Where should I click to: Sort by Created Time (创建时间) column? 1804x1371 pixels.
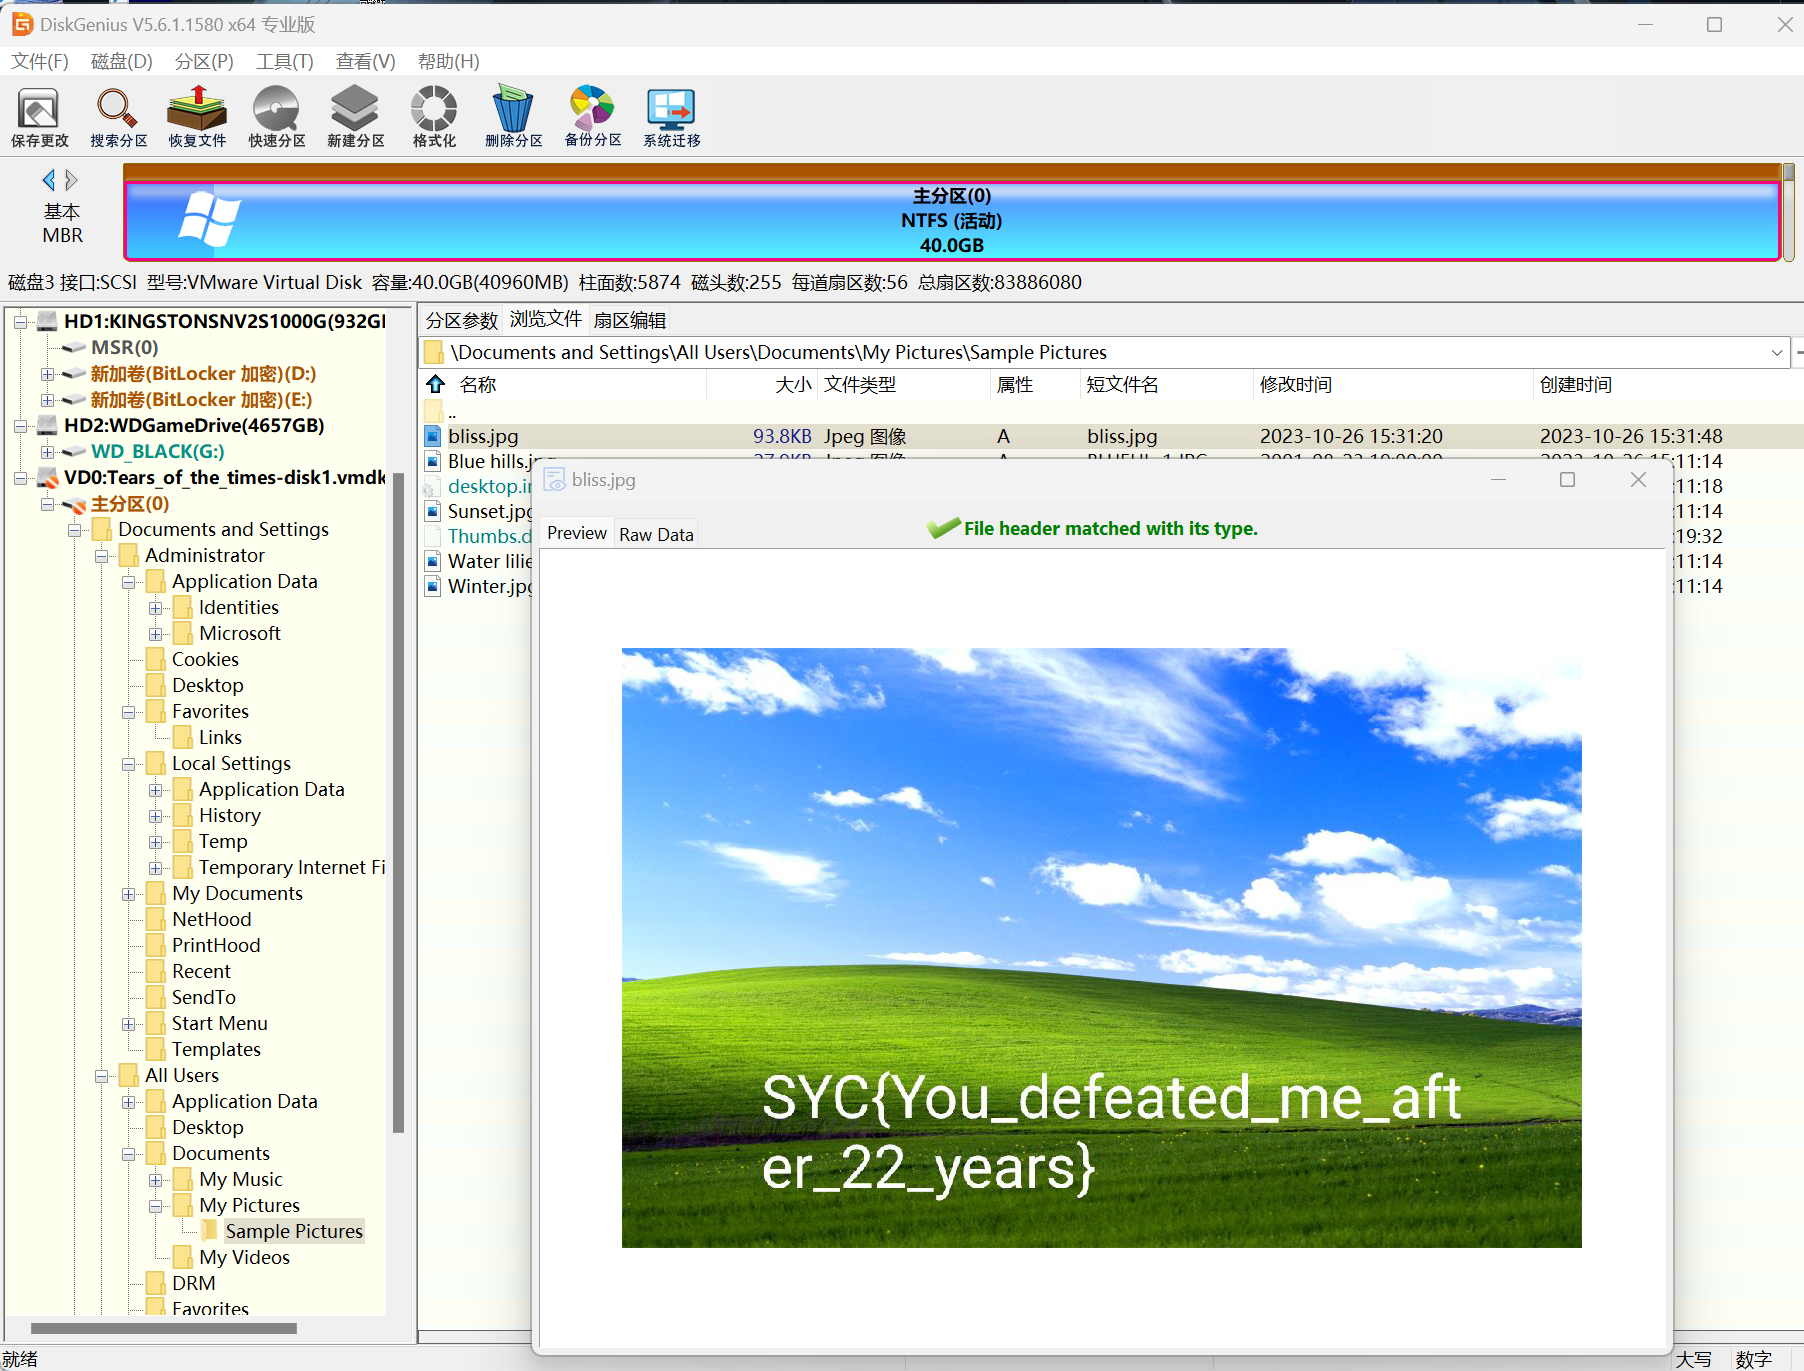coord(1575,384)
